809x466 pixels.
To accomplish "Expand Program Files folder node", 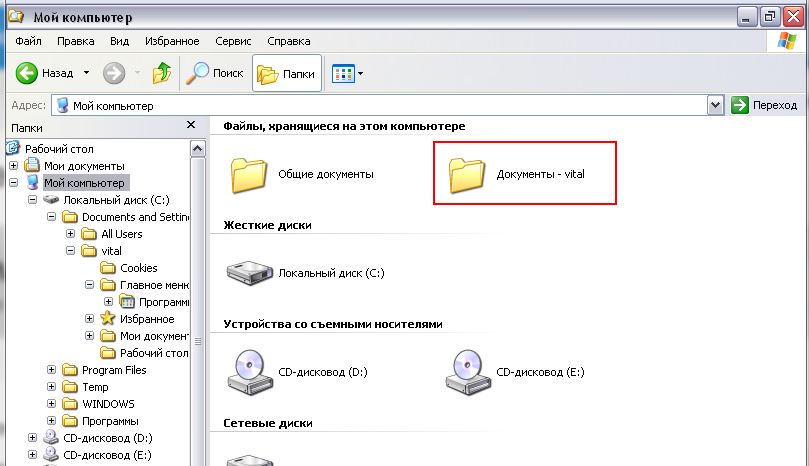I will 52,370.
